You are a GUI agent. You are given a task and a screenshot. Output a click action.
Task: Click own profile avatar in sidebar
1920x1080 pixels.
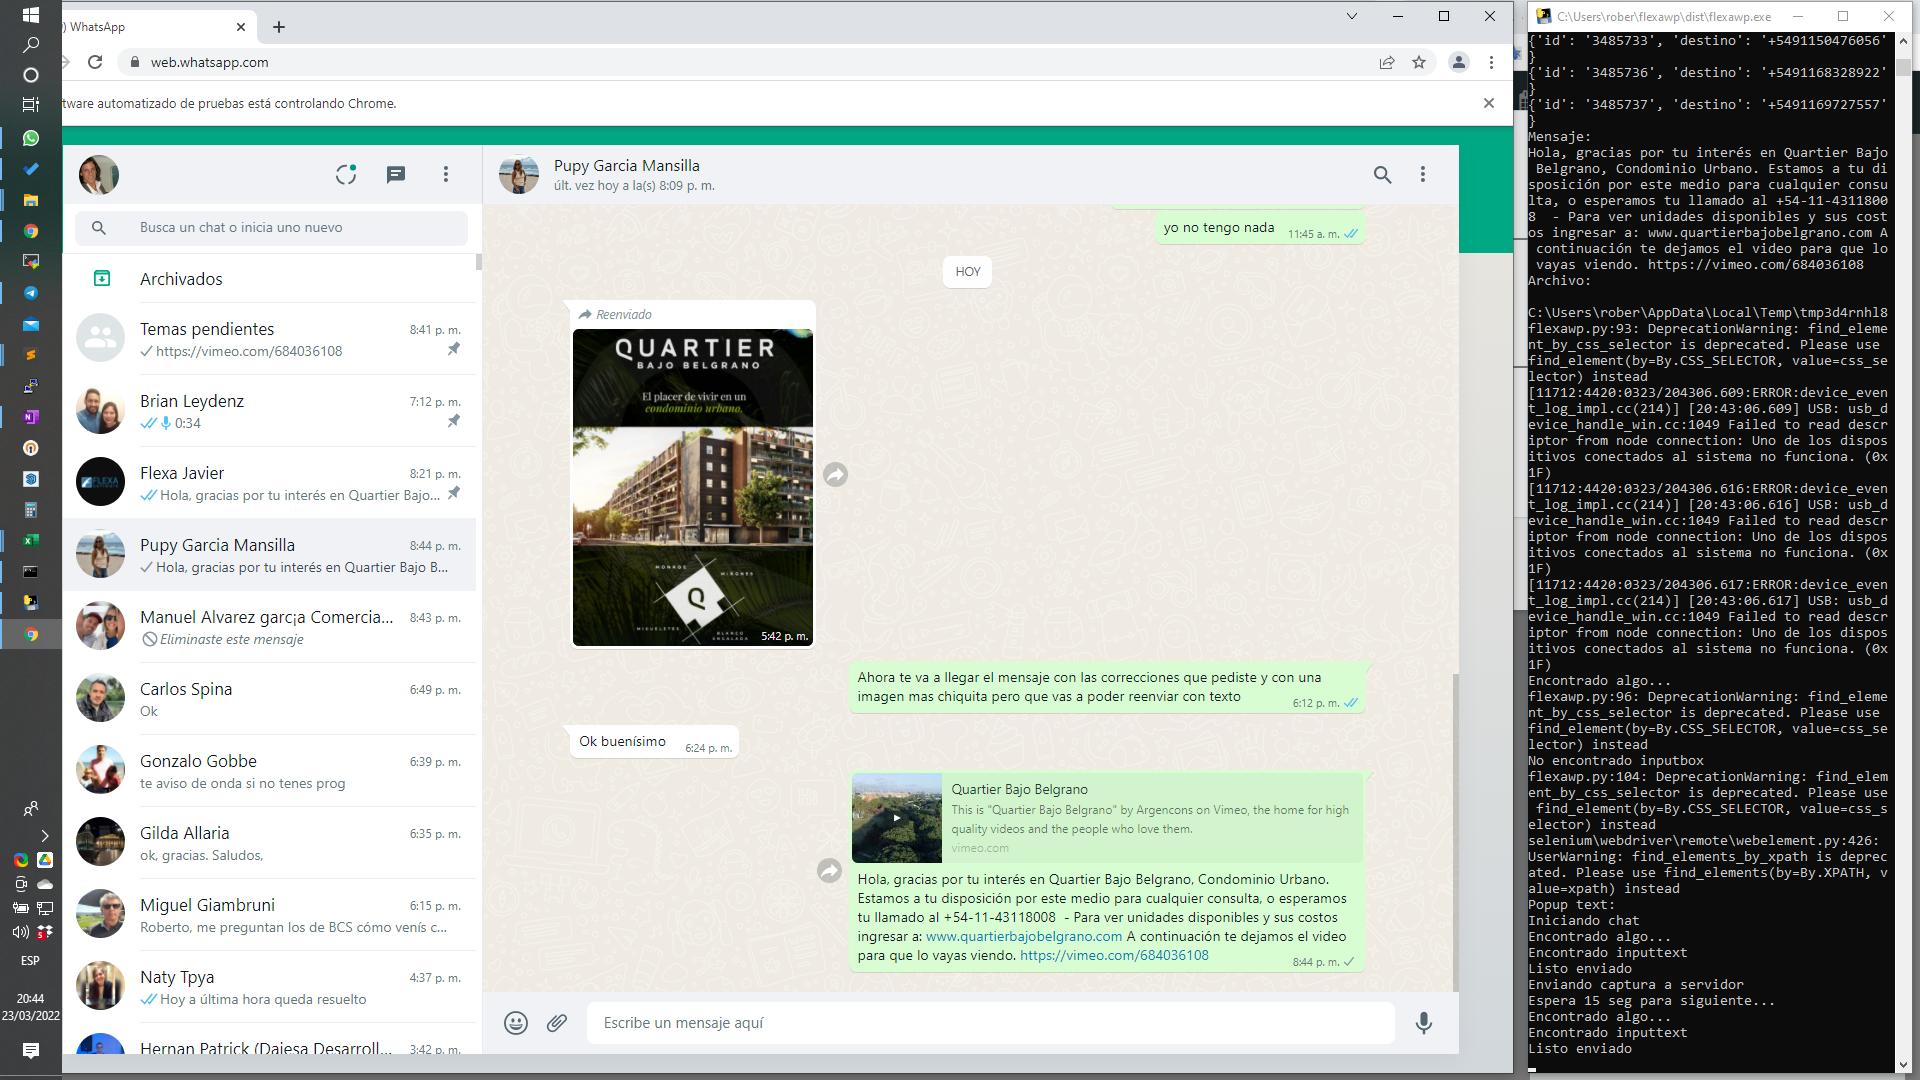[99, 174]
